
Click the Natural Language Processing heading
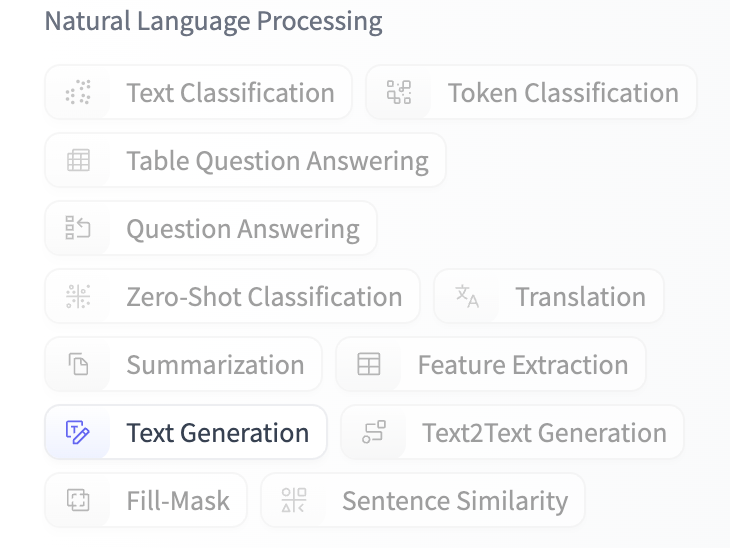point(213,22)
